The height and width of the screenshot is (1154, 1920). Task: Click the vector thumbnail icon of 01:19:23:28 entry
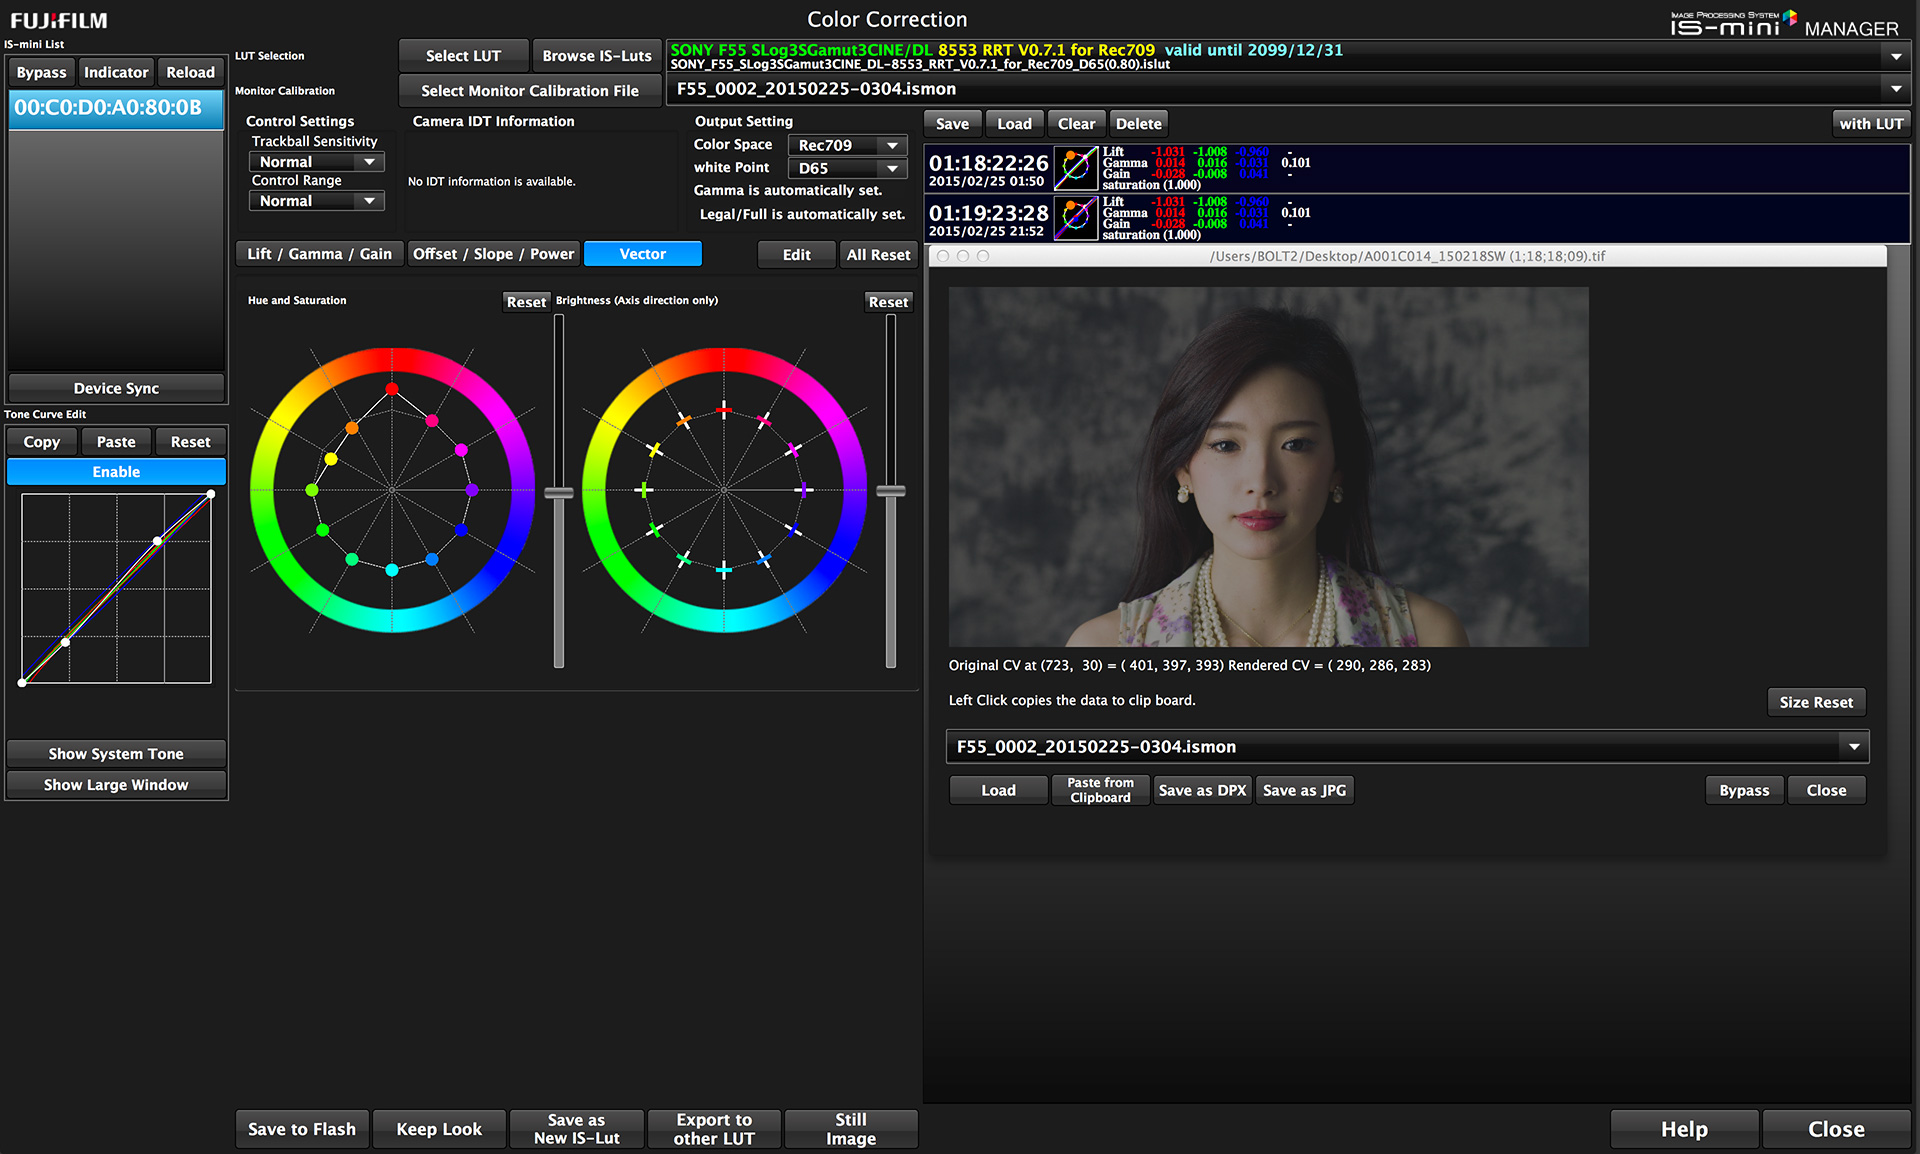(1076, 218)
